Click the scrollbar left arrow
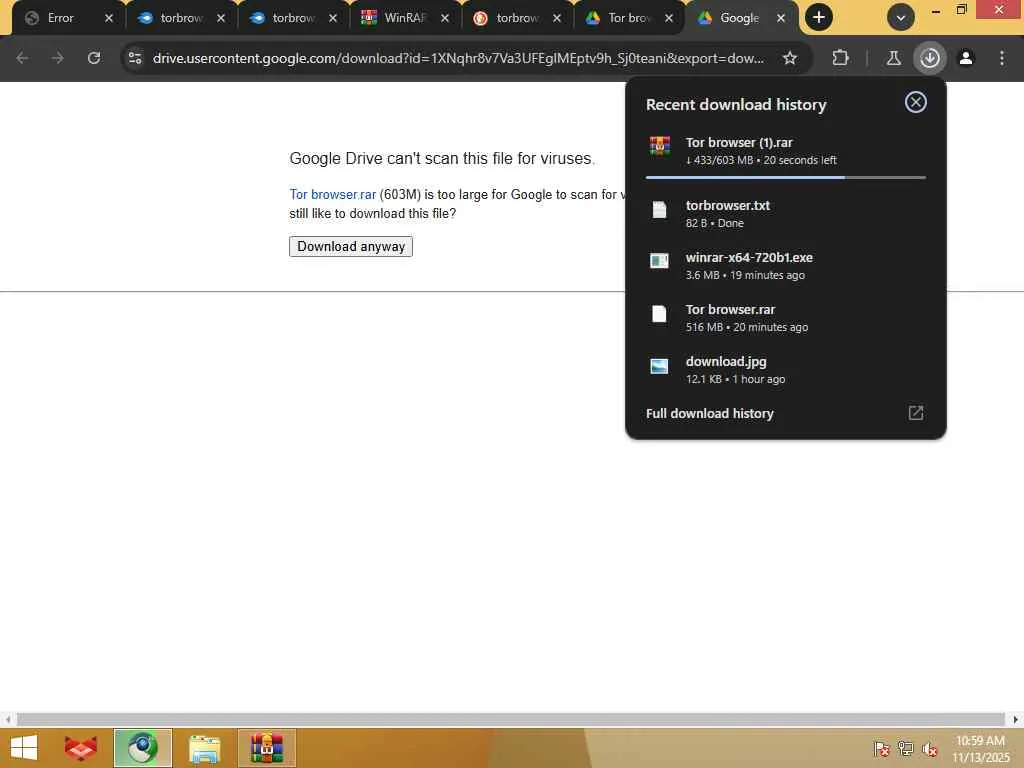The height and width of the screenshot is (768, 1024). [7, 720]
